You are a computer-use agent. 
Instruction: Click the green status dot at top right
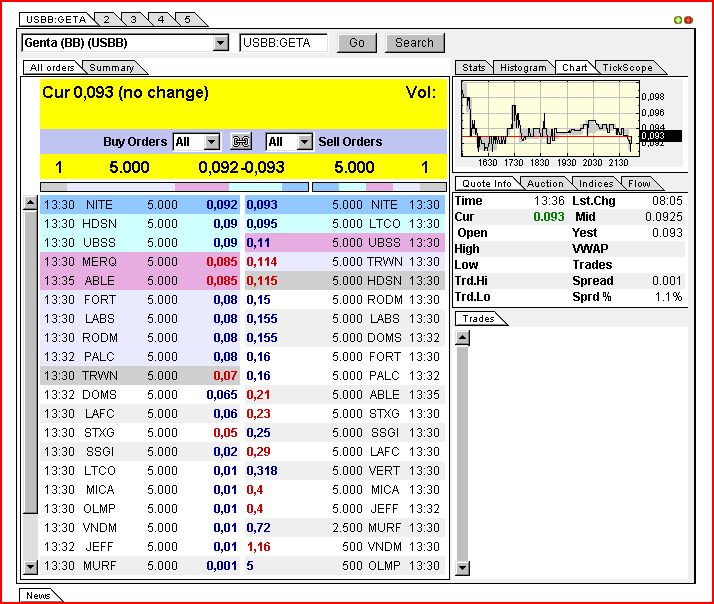tap(678, 20)
